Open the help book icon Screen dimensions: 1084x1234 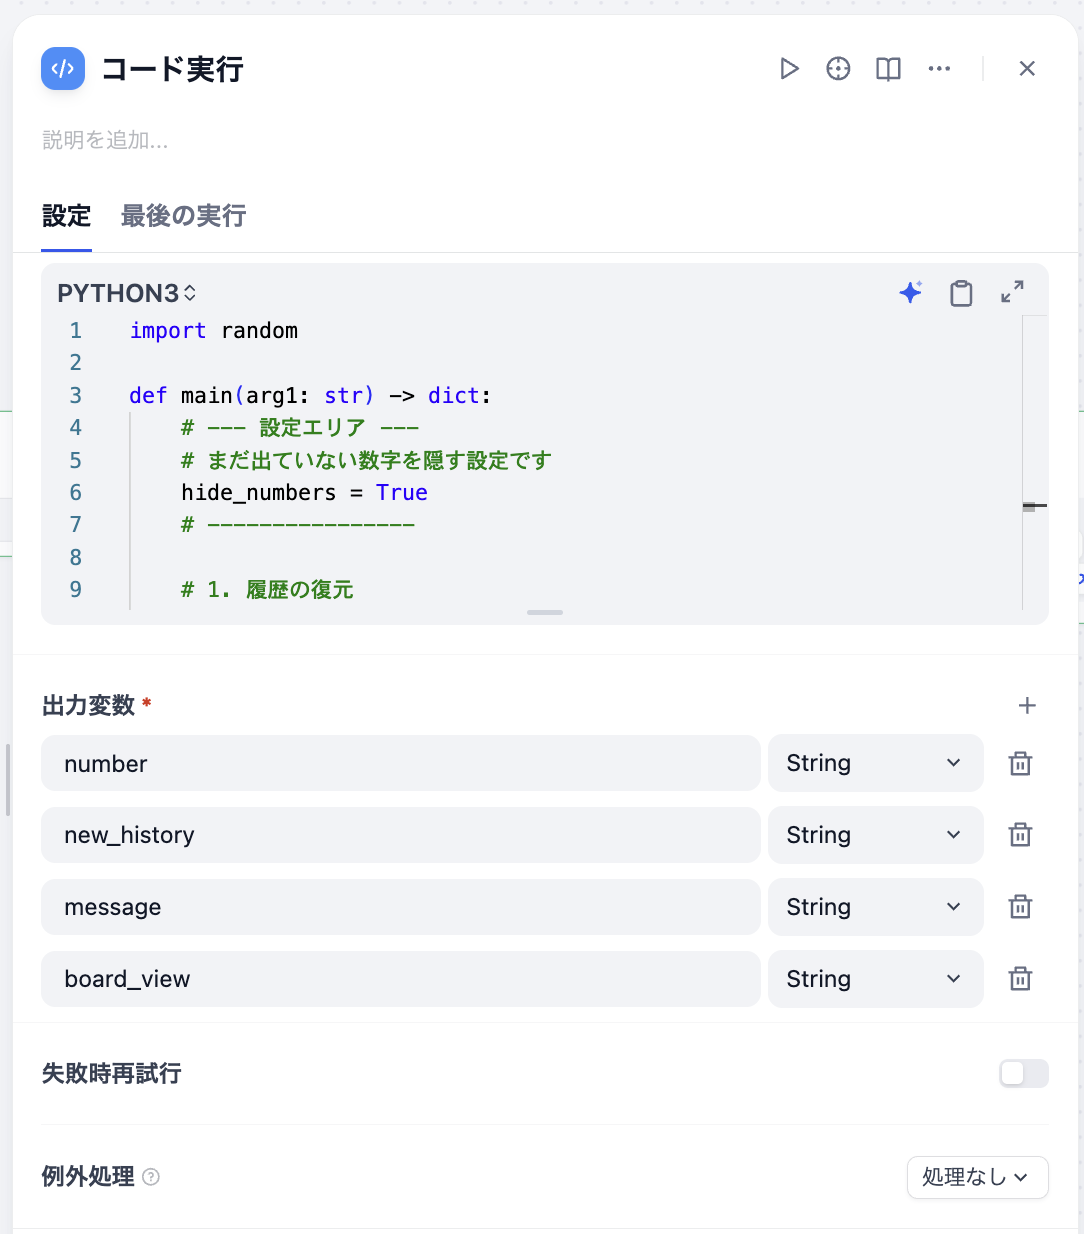coord(888,69)
